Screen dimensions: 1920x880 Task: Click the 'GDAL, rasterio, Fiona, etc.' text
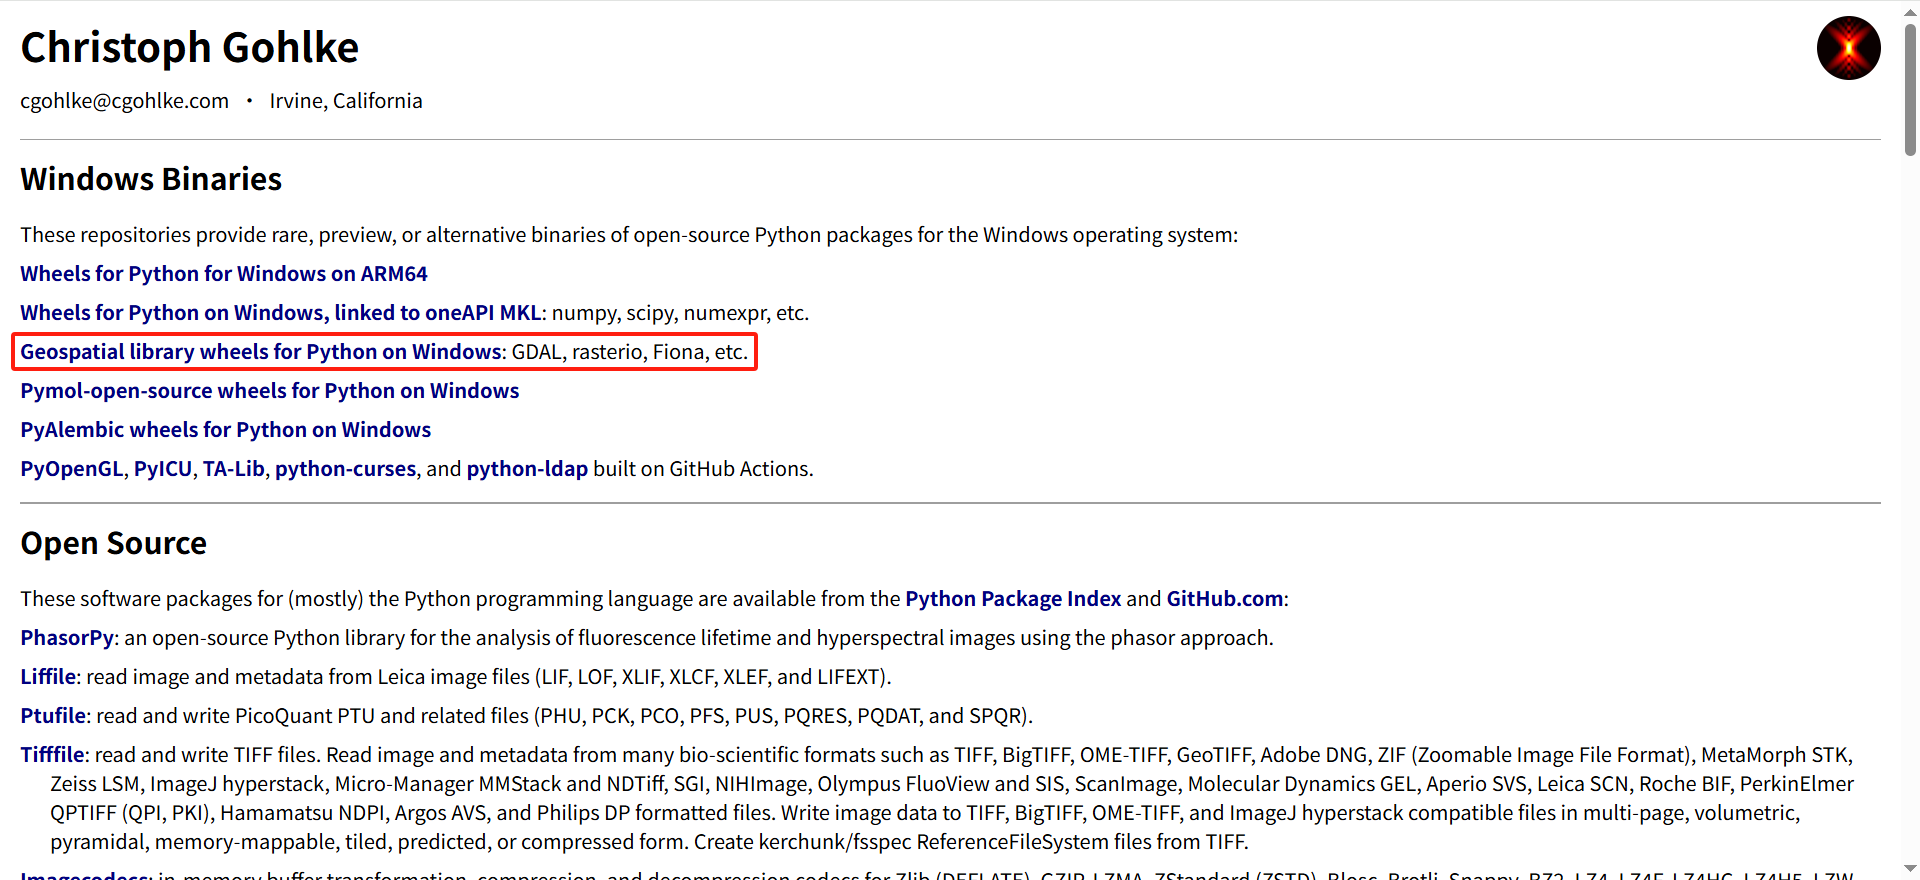tap(630, 352)
